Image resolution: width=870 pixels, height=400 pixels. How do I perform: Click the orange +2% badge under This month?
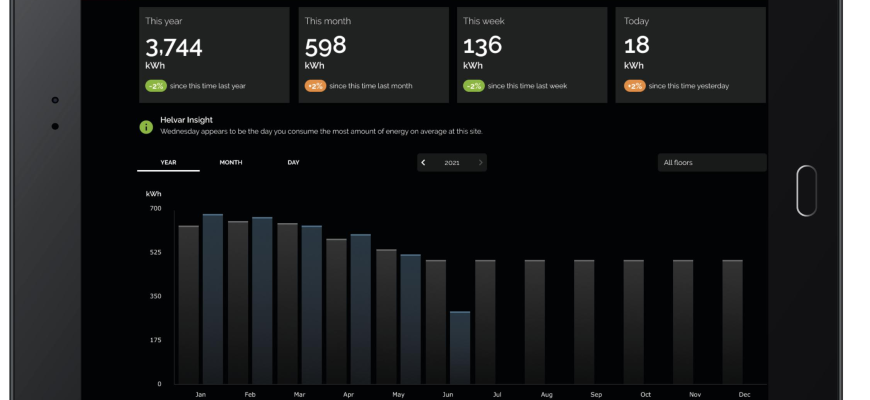(x=315, y=86)
